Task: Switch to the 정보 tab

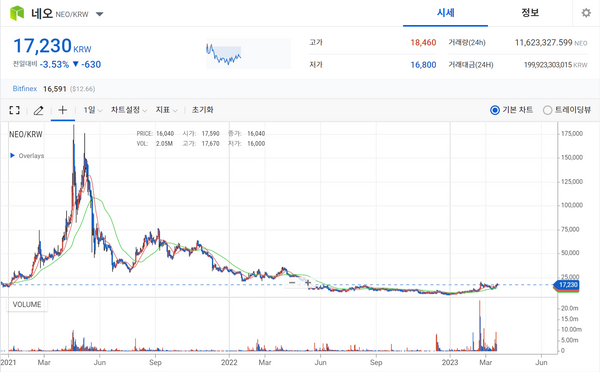Action: 530,13
